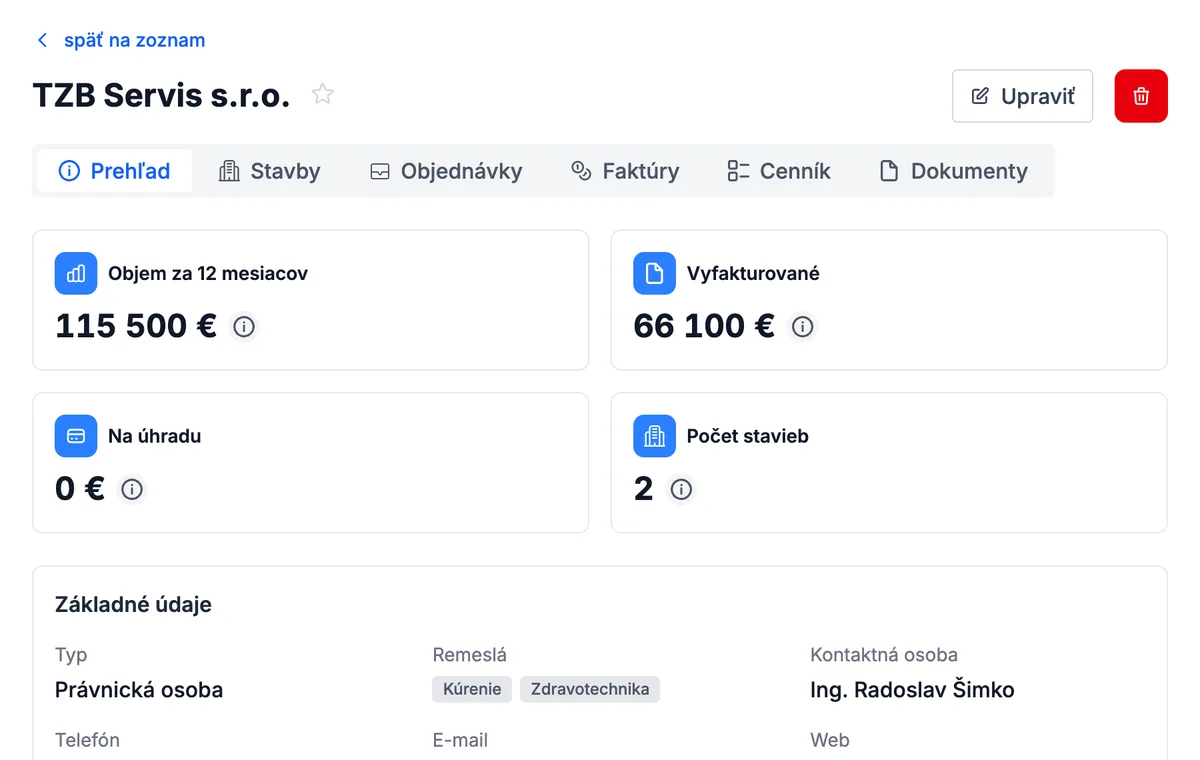Screen dimensions: 1200x760
Task: Click contact name 'Ing. Radoslav Šimko'
Action: pyautogui.click(x=912, y=690)
